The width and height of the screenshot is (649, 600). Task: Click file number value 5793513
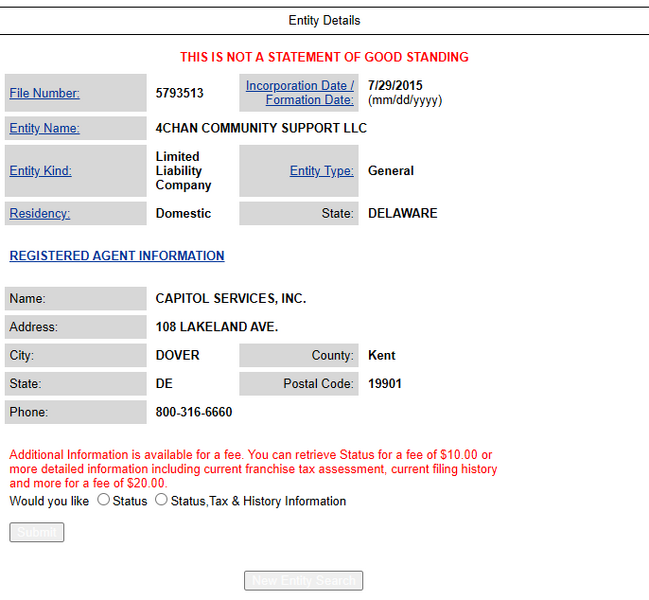[x=180, y=93]
